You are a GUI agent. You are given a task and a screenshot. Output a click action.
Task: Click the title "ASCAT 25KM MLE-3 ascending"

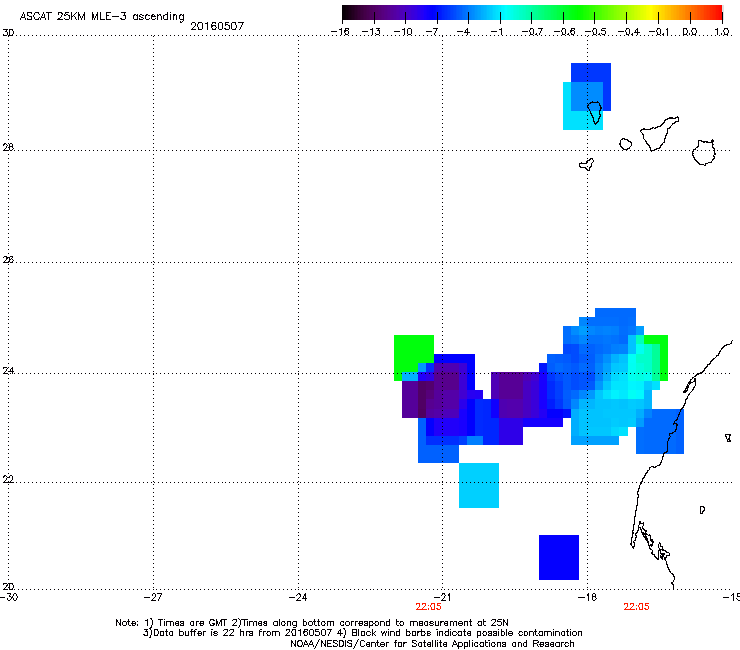coord(102,16)
